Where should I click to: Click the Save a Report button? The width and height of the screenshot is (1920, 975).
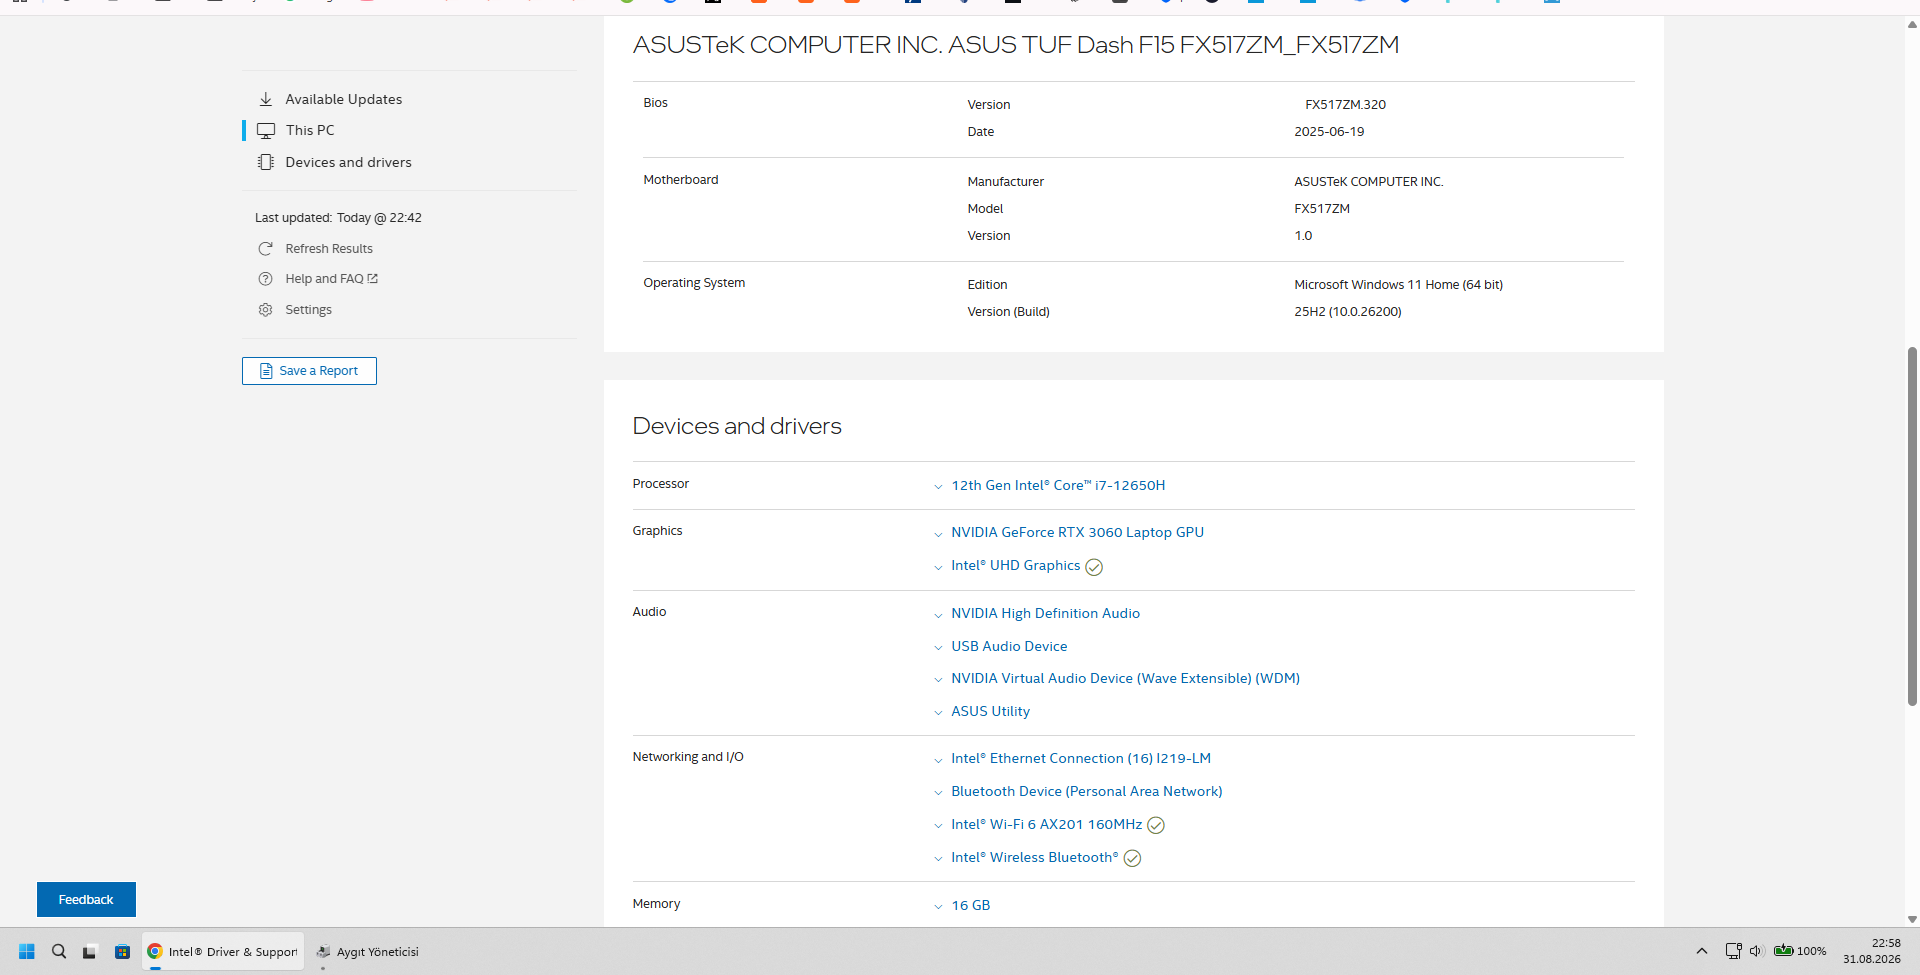pyautogui.click(x=309, y=371)
